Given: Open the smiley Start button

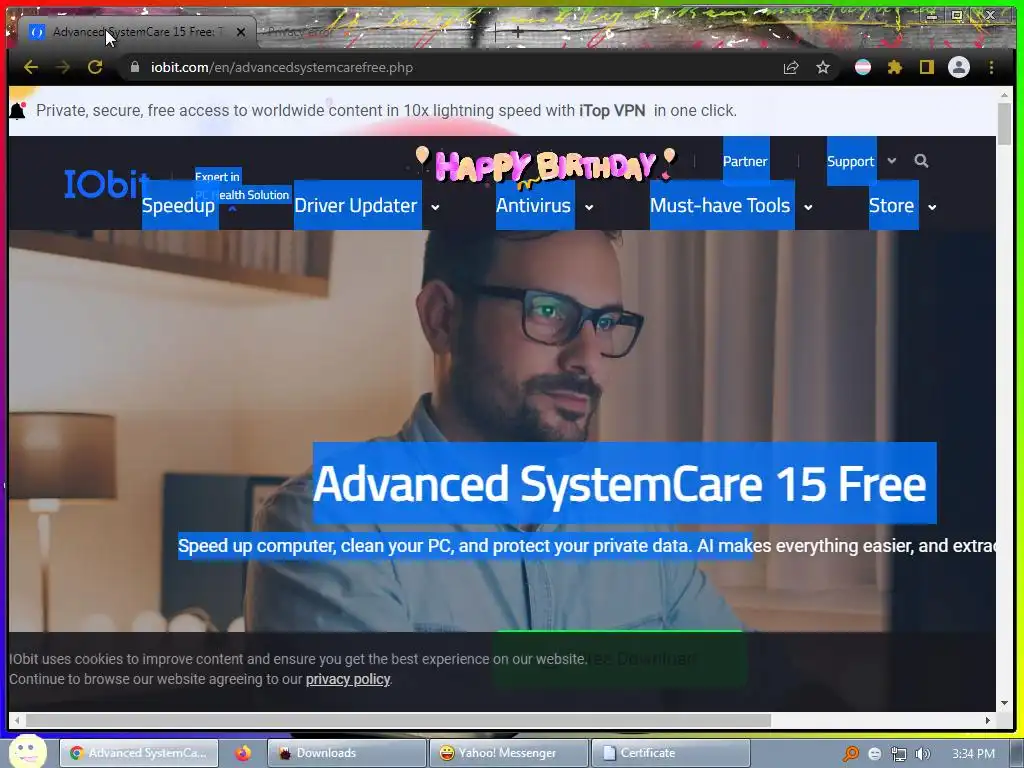Looking at the screenshot, I should pyautogui.click(x=27, y=751).
